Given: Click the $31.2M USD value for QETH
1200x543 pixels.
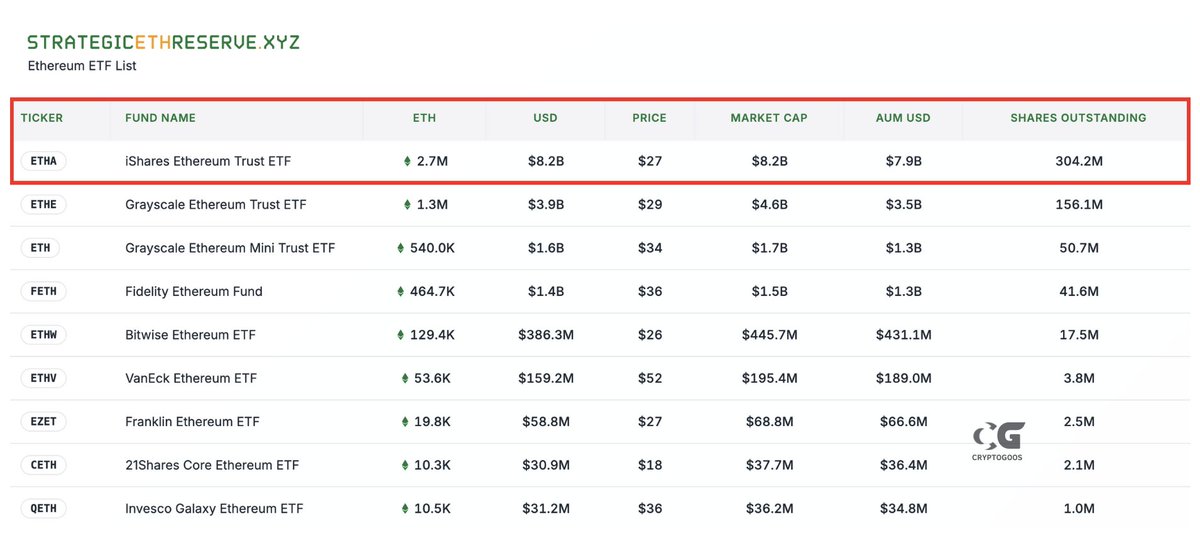Looking at the screenshot, I should [546, 508].
